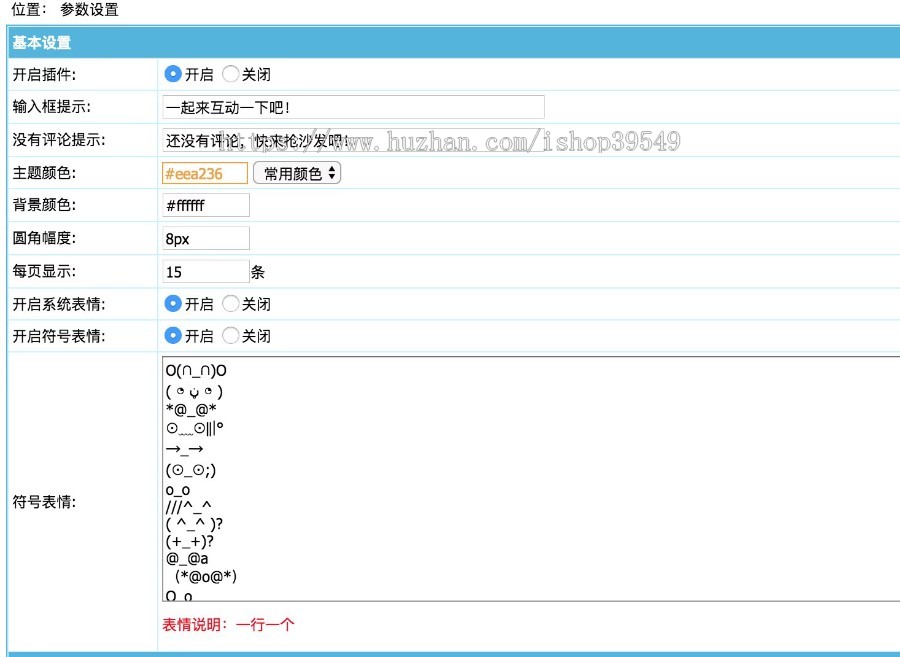Viewport: 900px width, 657px height.
Task: Click the 参数设置 breadcrumb text
Action: point(89,10)
